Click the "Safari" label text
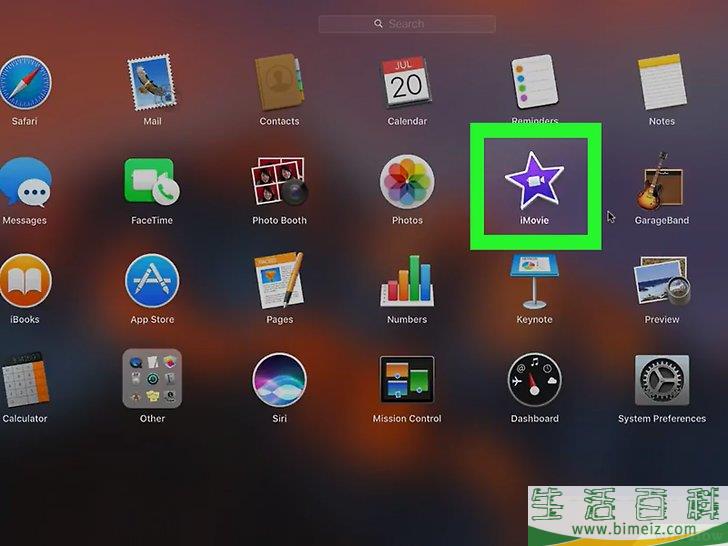 [25, 121]
